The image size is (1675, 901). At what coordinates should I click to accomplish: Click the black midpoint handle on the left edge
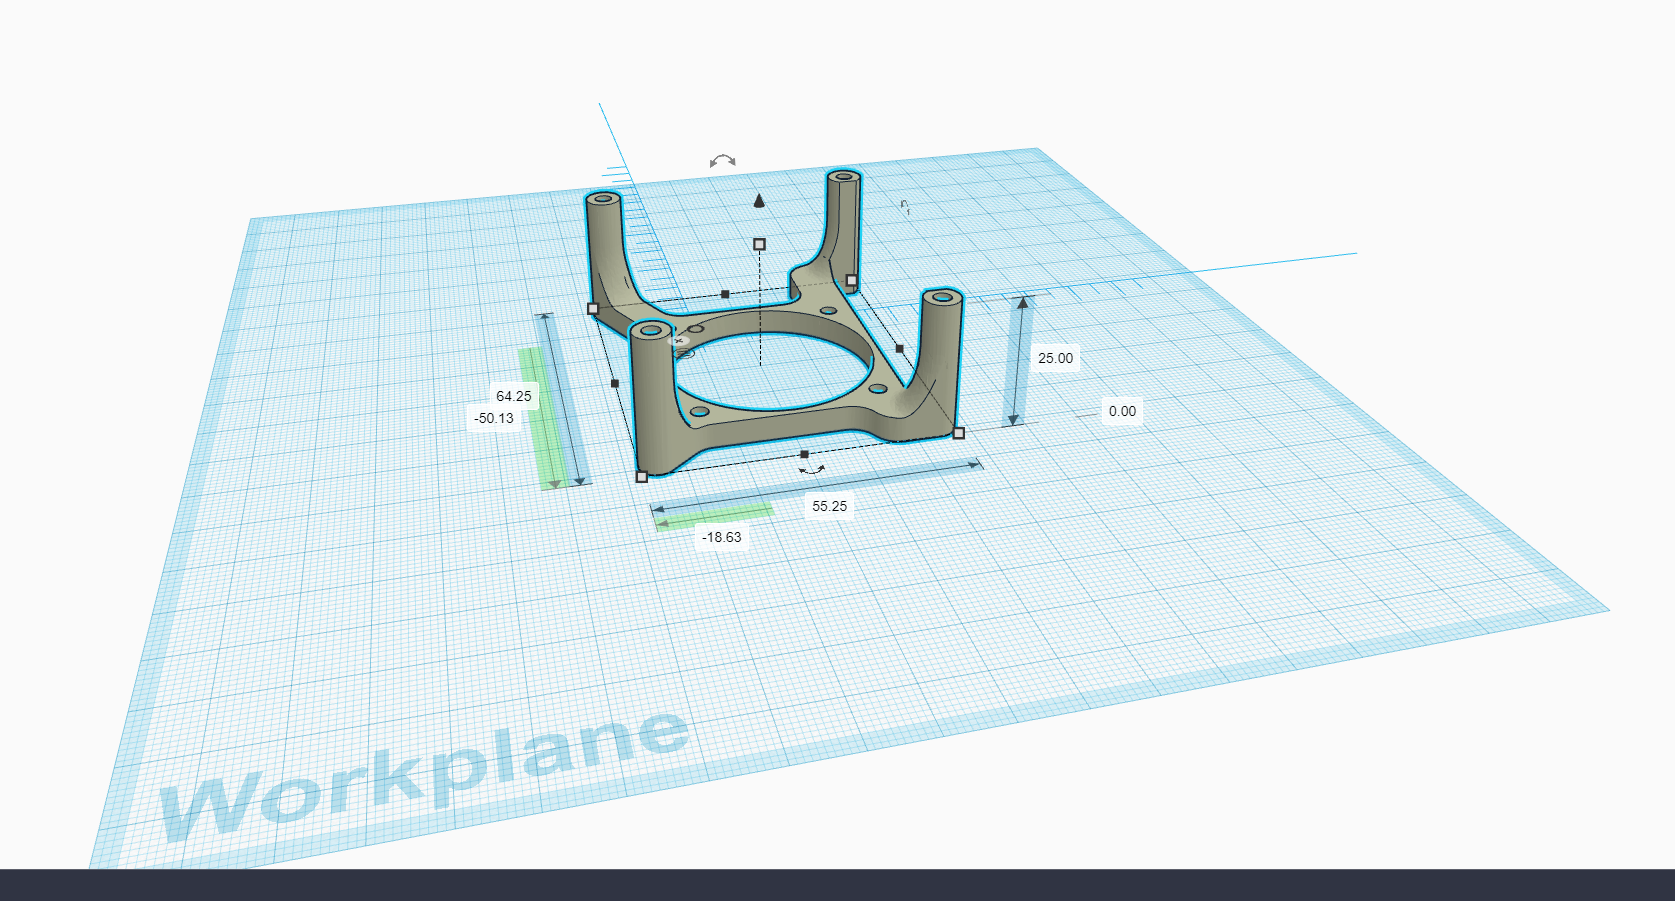[615, 383]
